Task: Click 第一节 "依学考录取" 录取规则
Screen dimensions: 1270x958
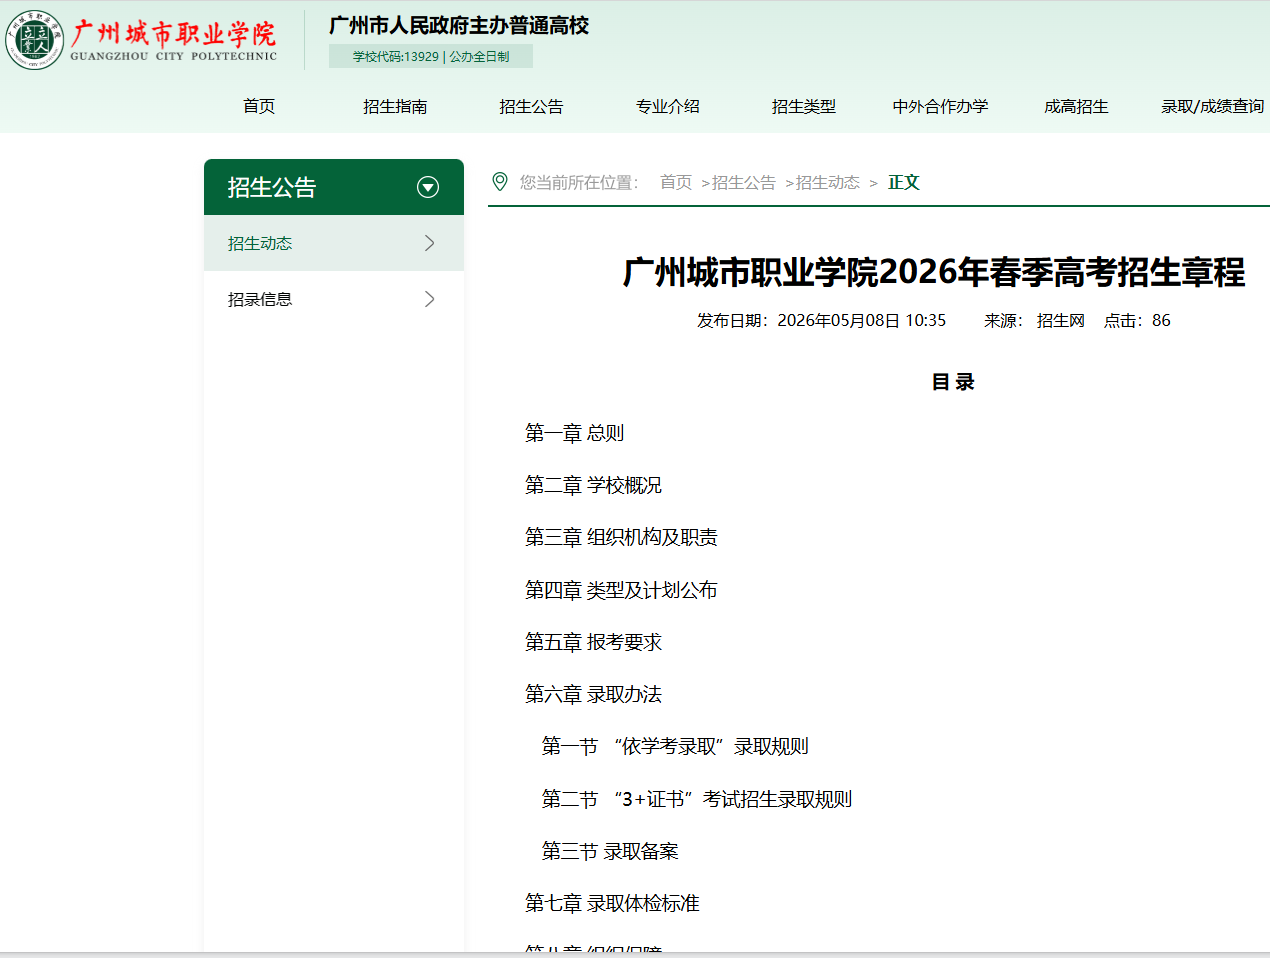Action: (675, 746)
